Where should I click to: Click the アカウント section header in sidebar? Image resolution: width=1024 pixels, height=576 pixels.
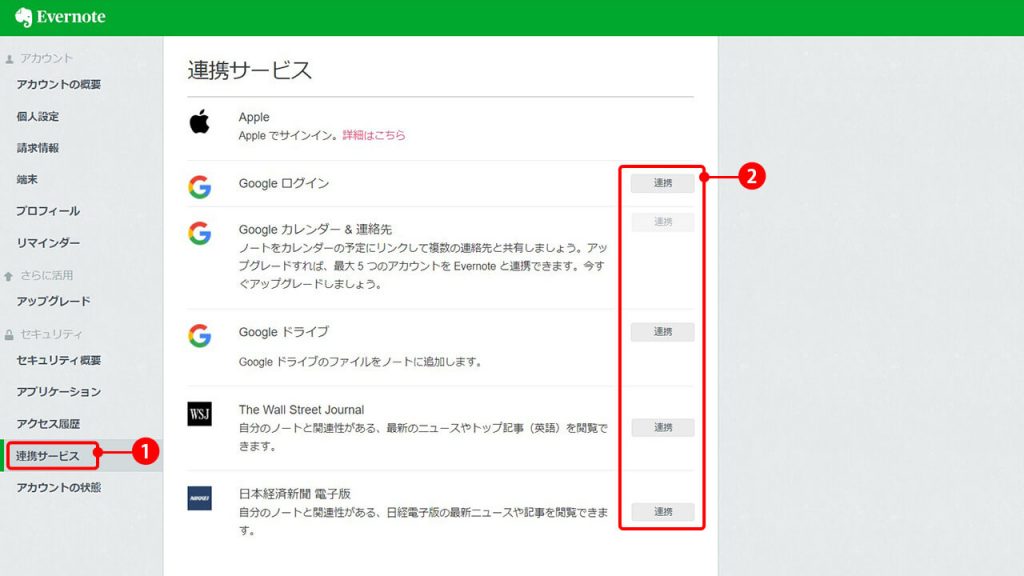click(x=46, y=58)
